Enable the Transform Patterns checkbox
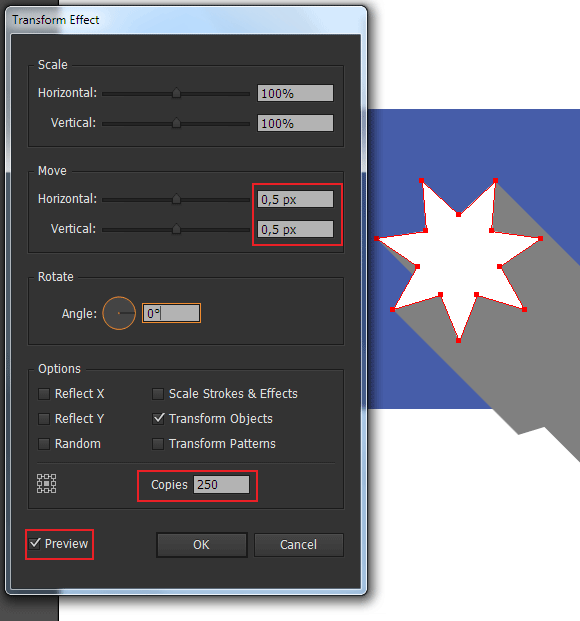Viewport: 580px width, 621px height. click(x=158, y=444)
